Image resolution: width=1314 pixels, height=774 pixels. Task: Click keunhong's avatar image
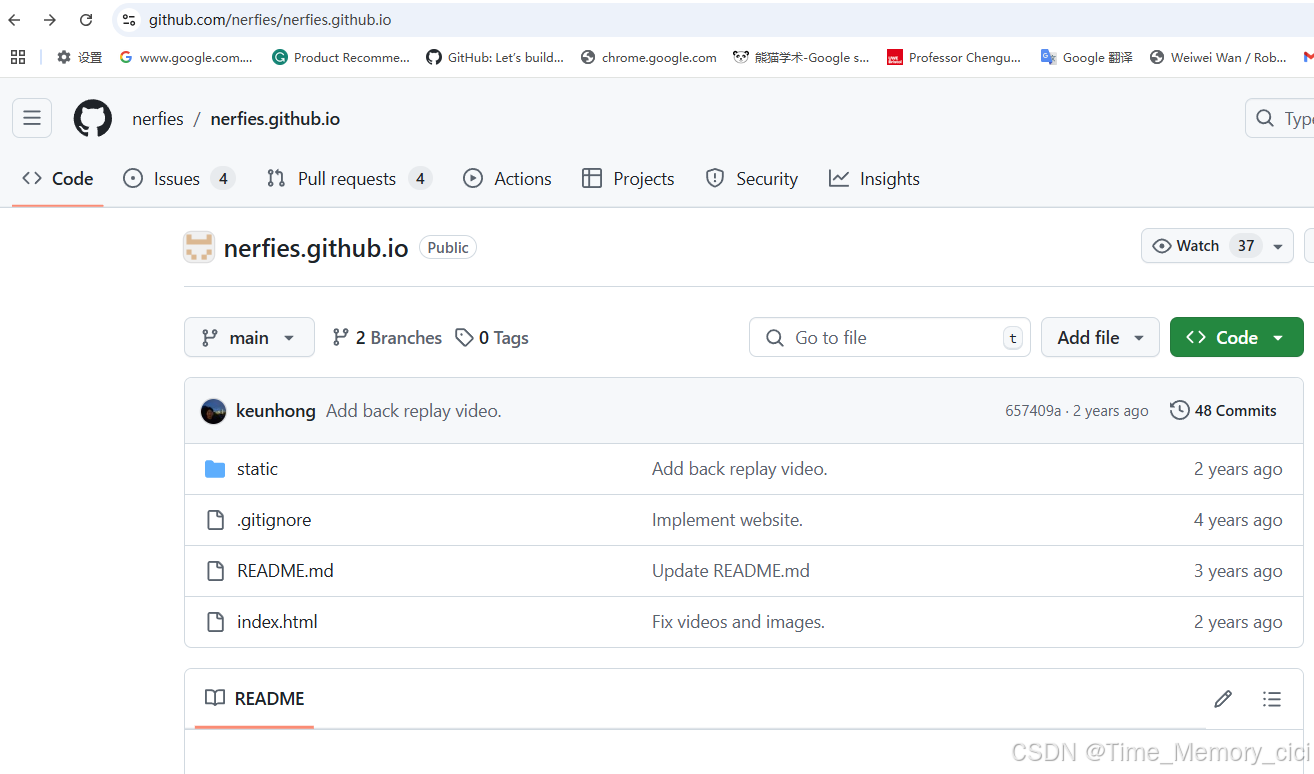(213, 411)
